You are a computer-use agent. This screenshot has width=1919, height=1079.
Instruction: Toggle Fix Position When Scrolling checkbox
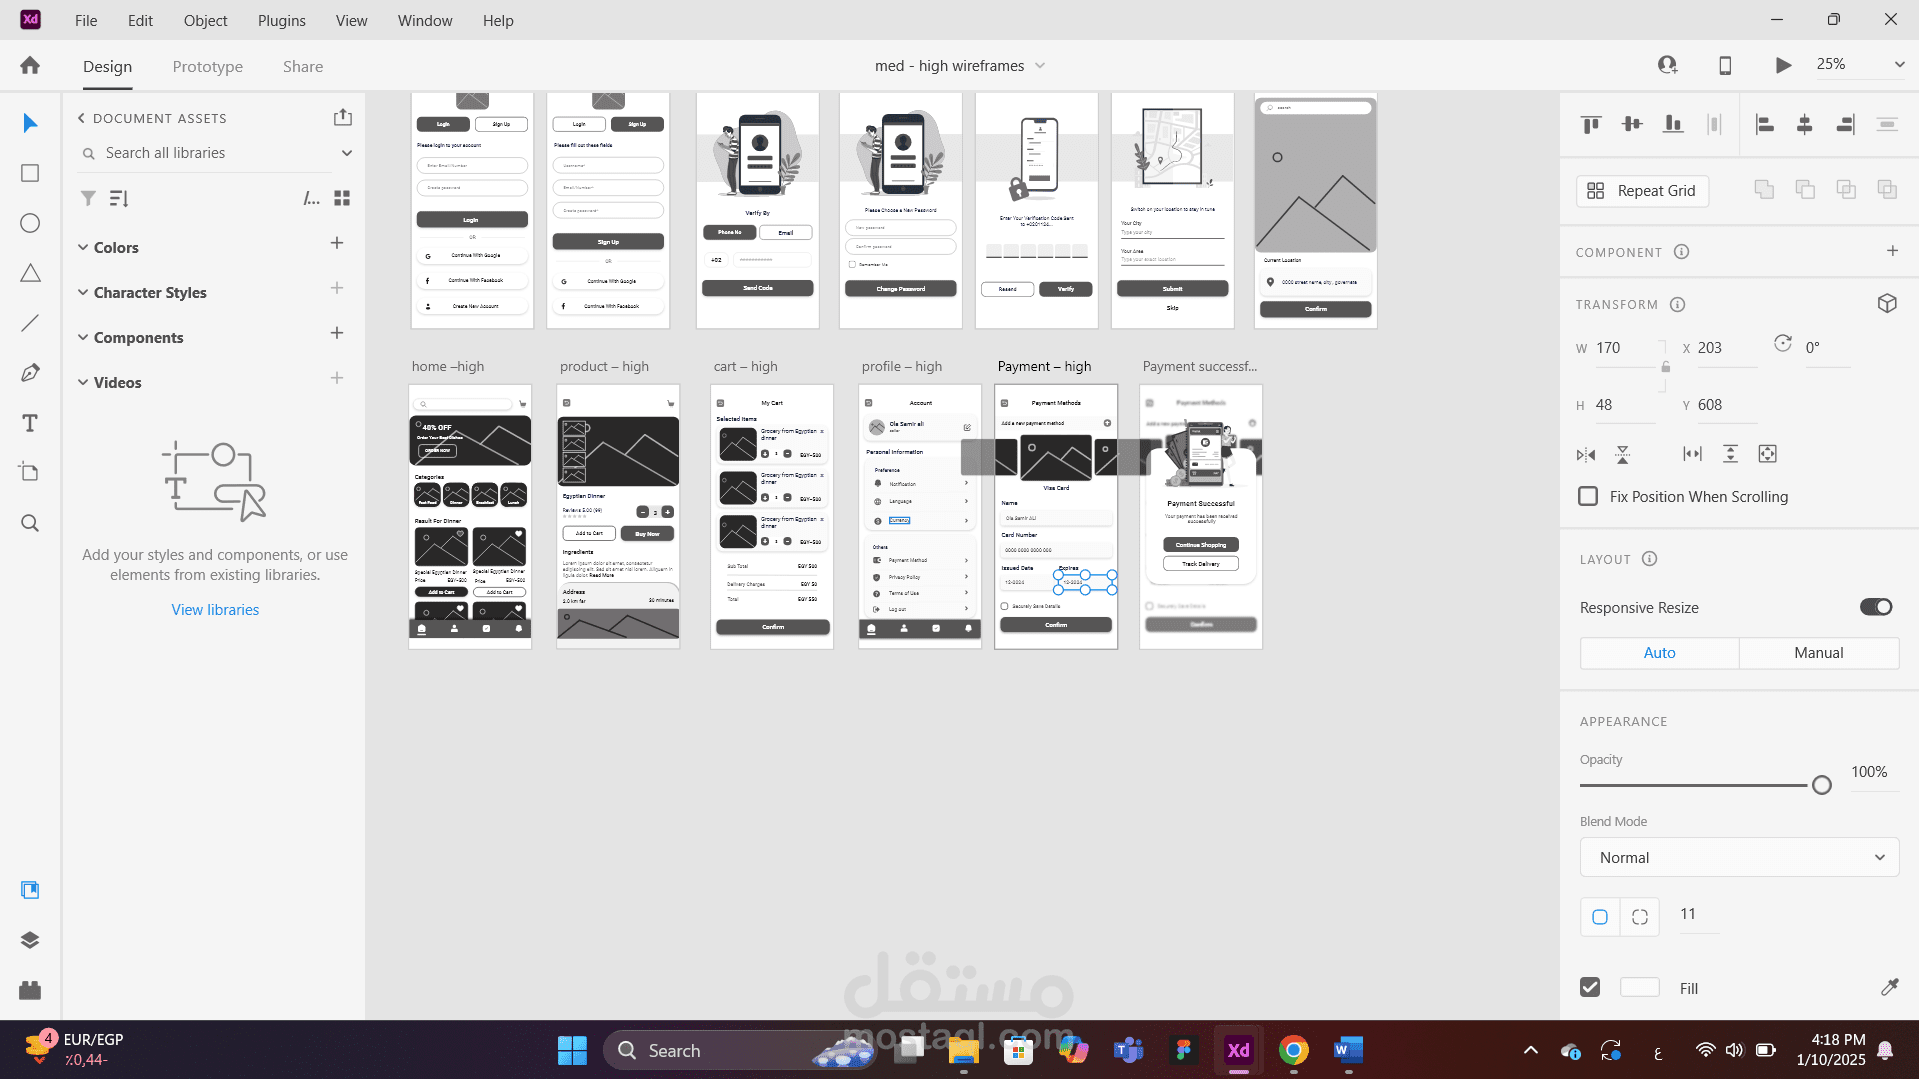[1588, 496]
